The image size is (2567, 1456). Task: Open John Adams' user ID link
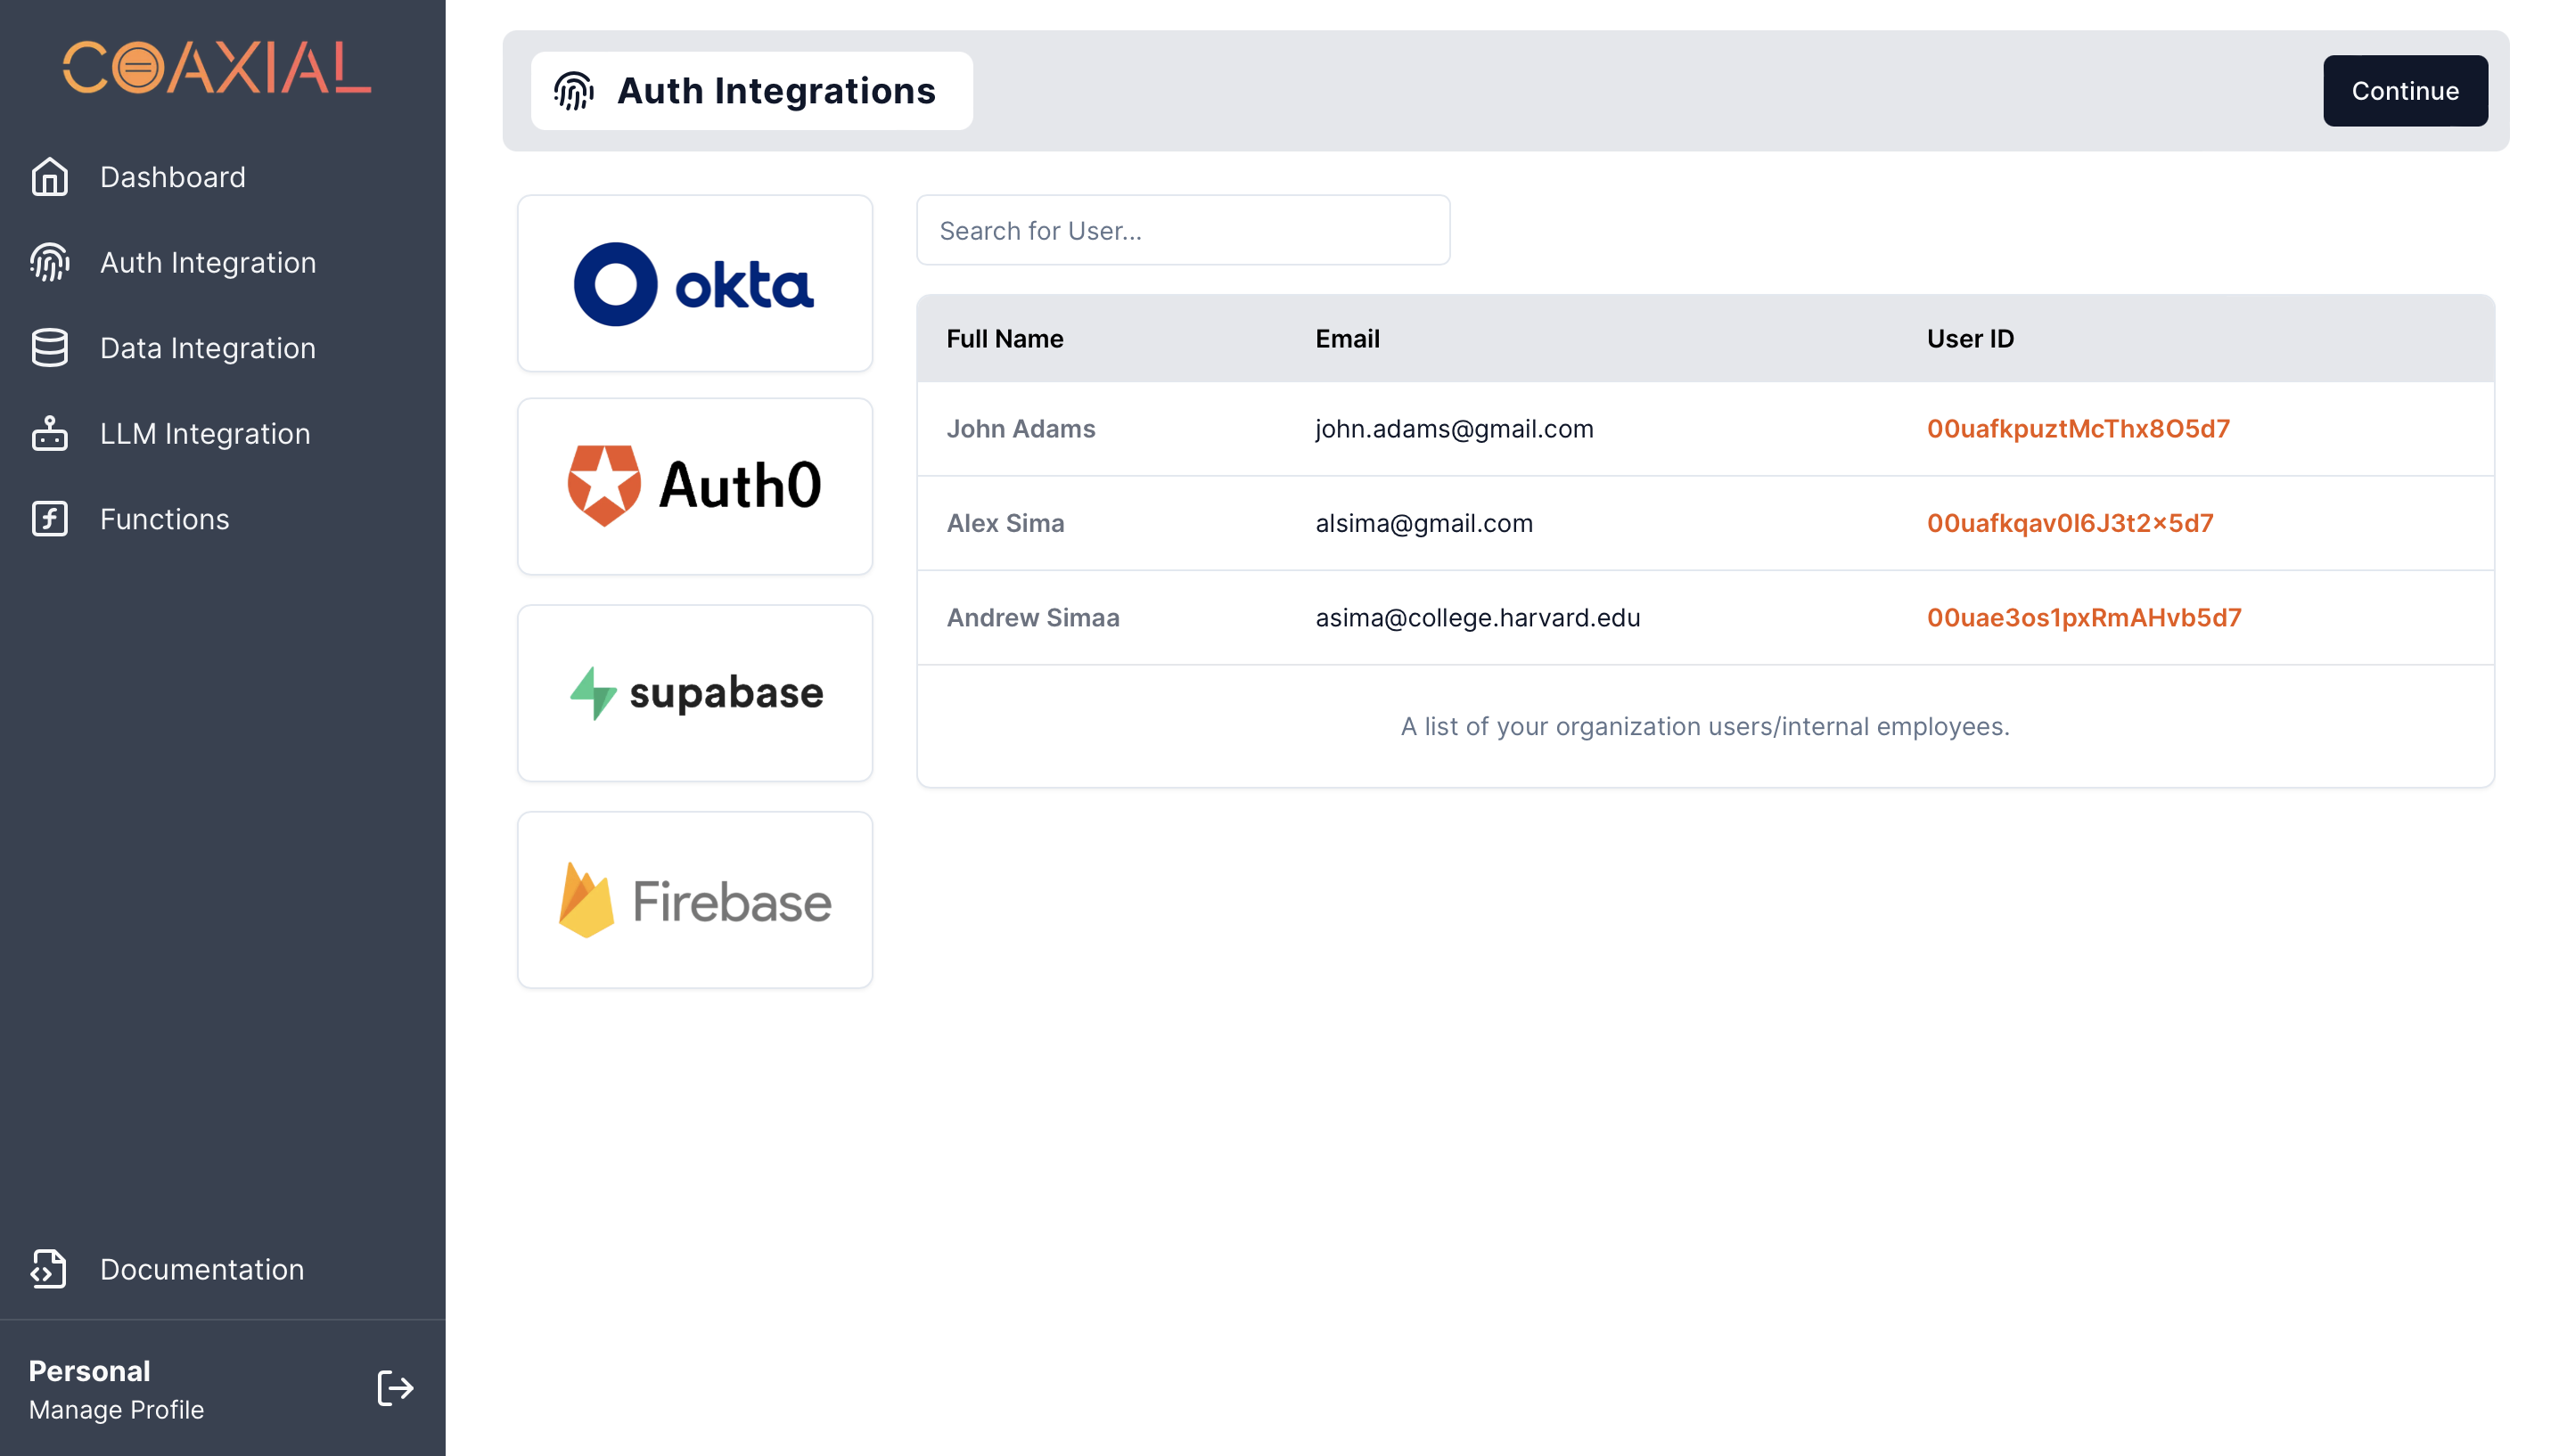2077,428
